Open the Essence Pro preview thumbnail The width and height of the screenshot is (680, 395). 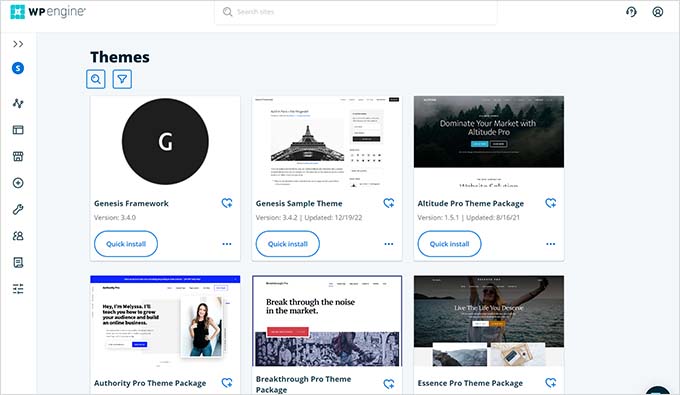pos(489,321)
